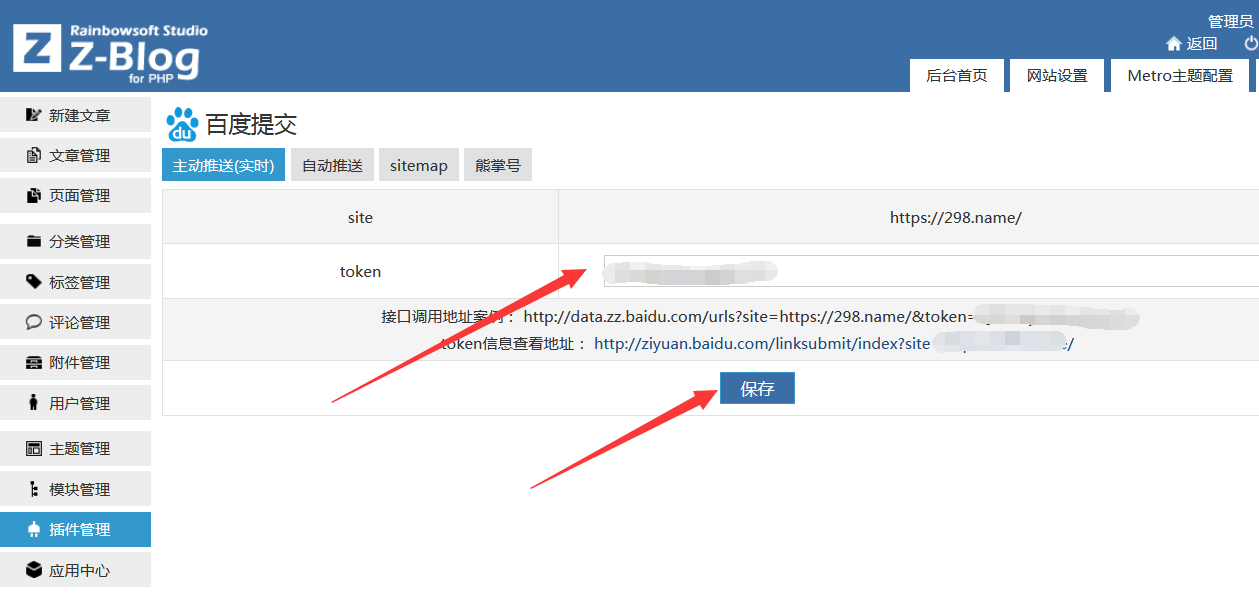Open 模块管理 in the sidebar
The image size is (1259, 599).
pyautogui.click(x=78, y=489)
